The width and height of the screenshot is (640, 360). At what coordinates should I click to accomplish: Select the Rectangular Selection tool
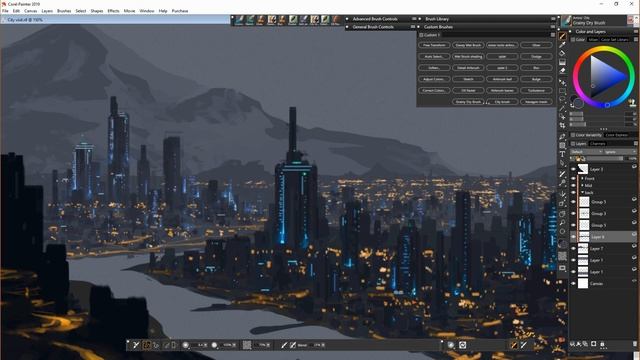(x=562, y=91)
